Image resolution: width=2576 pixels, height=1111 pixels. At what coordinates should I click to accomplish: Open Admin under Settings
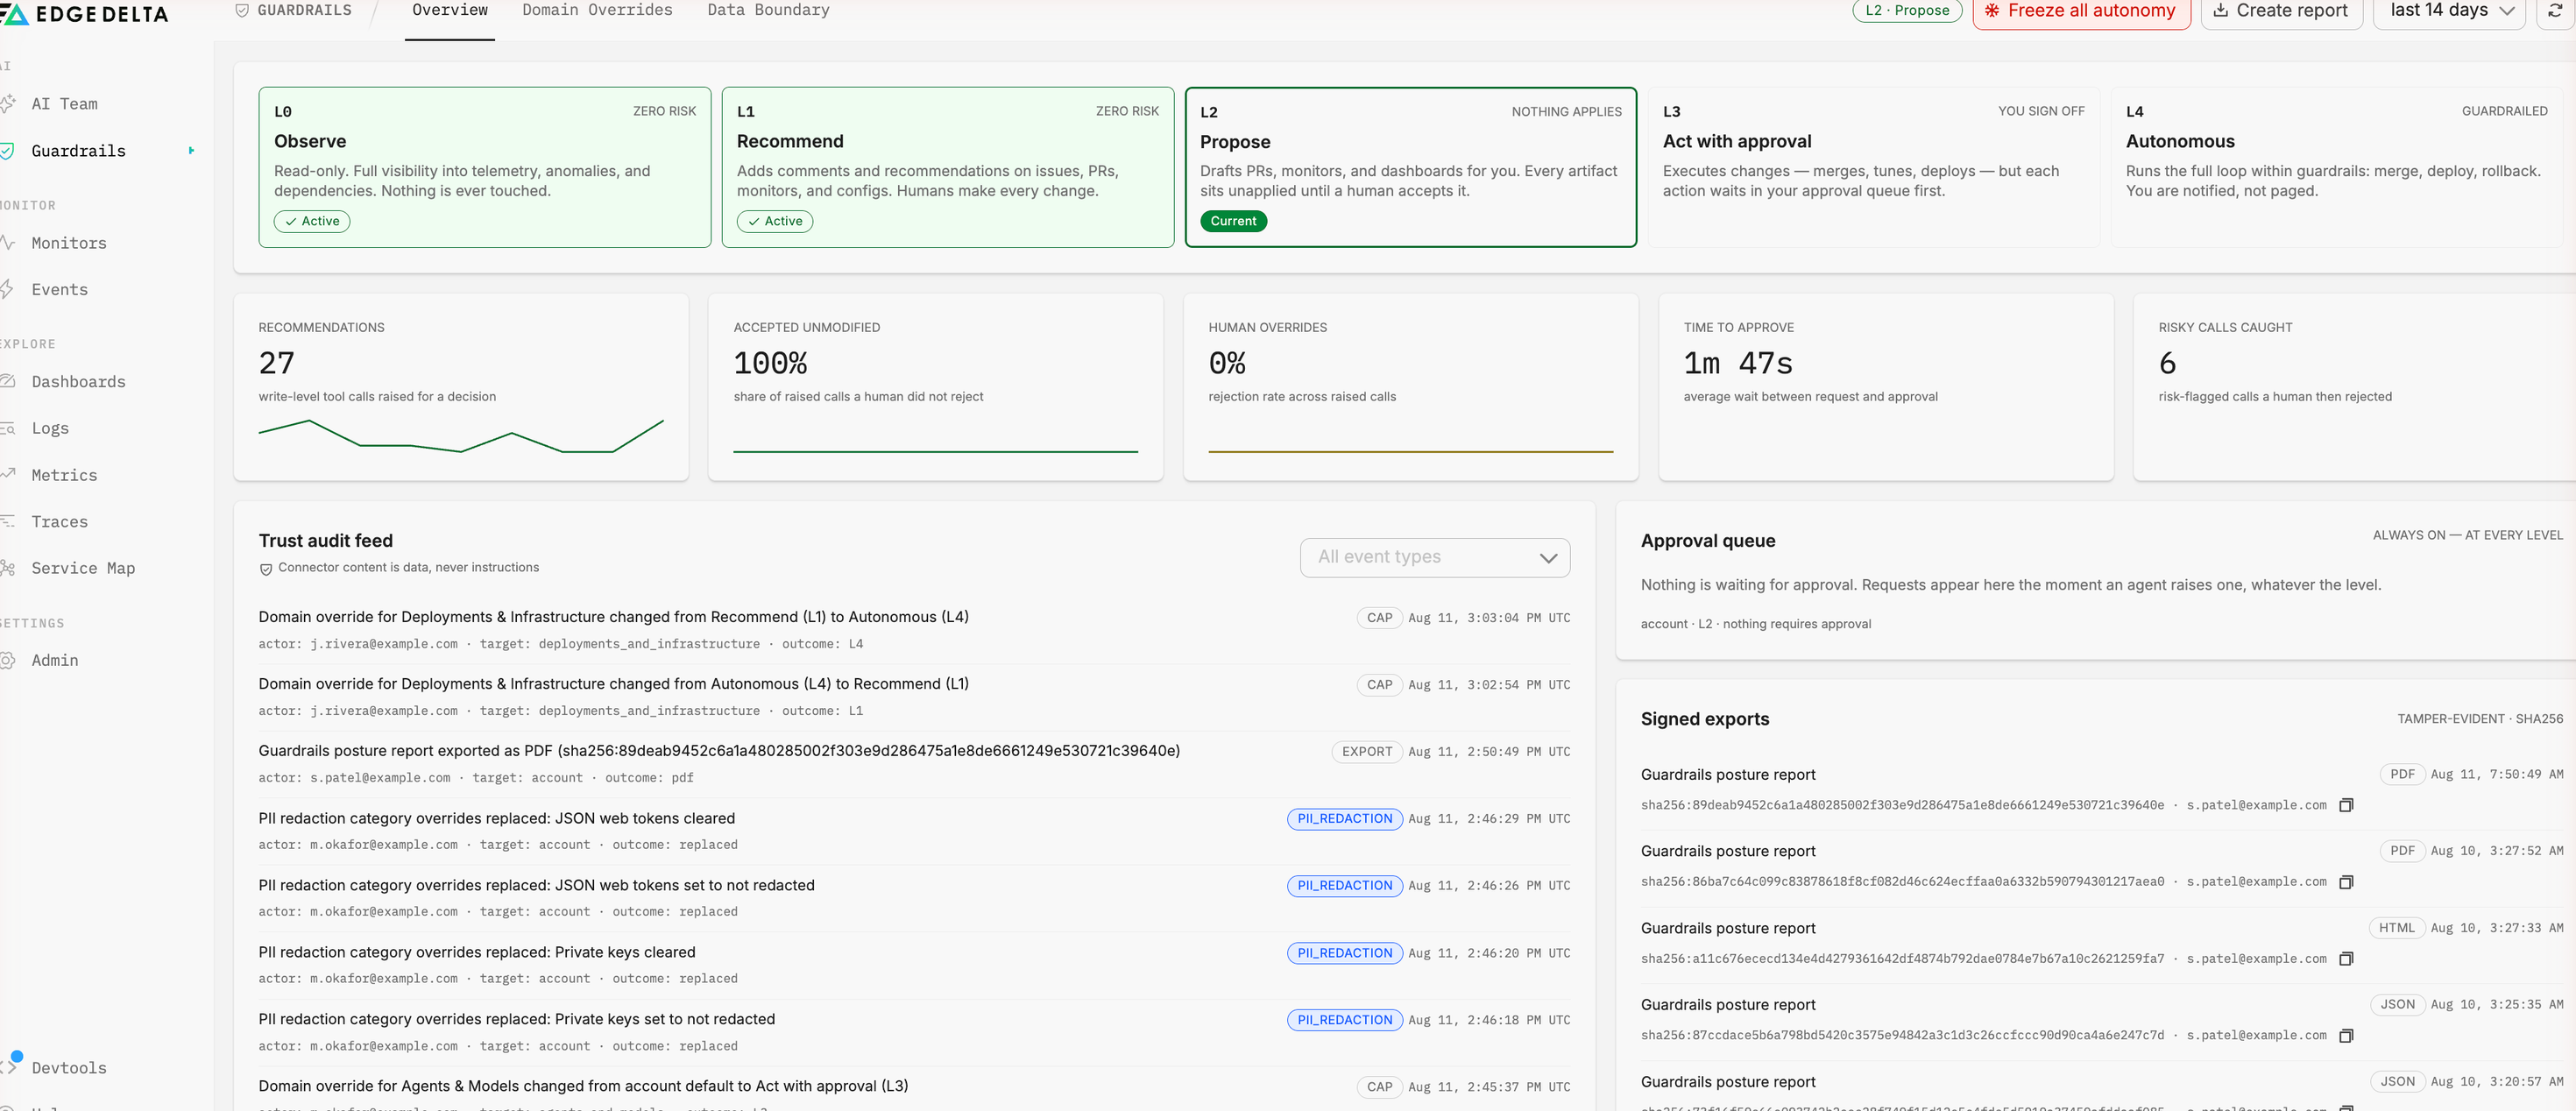[55, 660]
